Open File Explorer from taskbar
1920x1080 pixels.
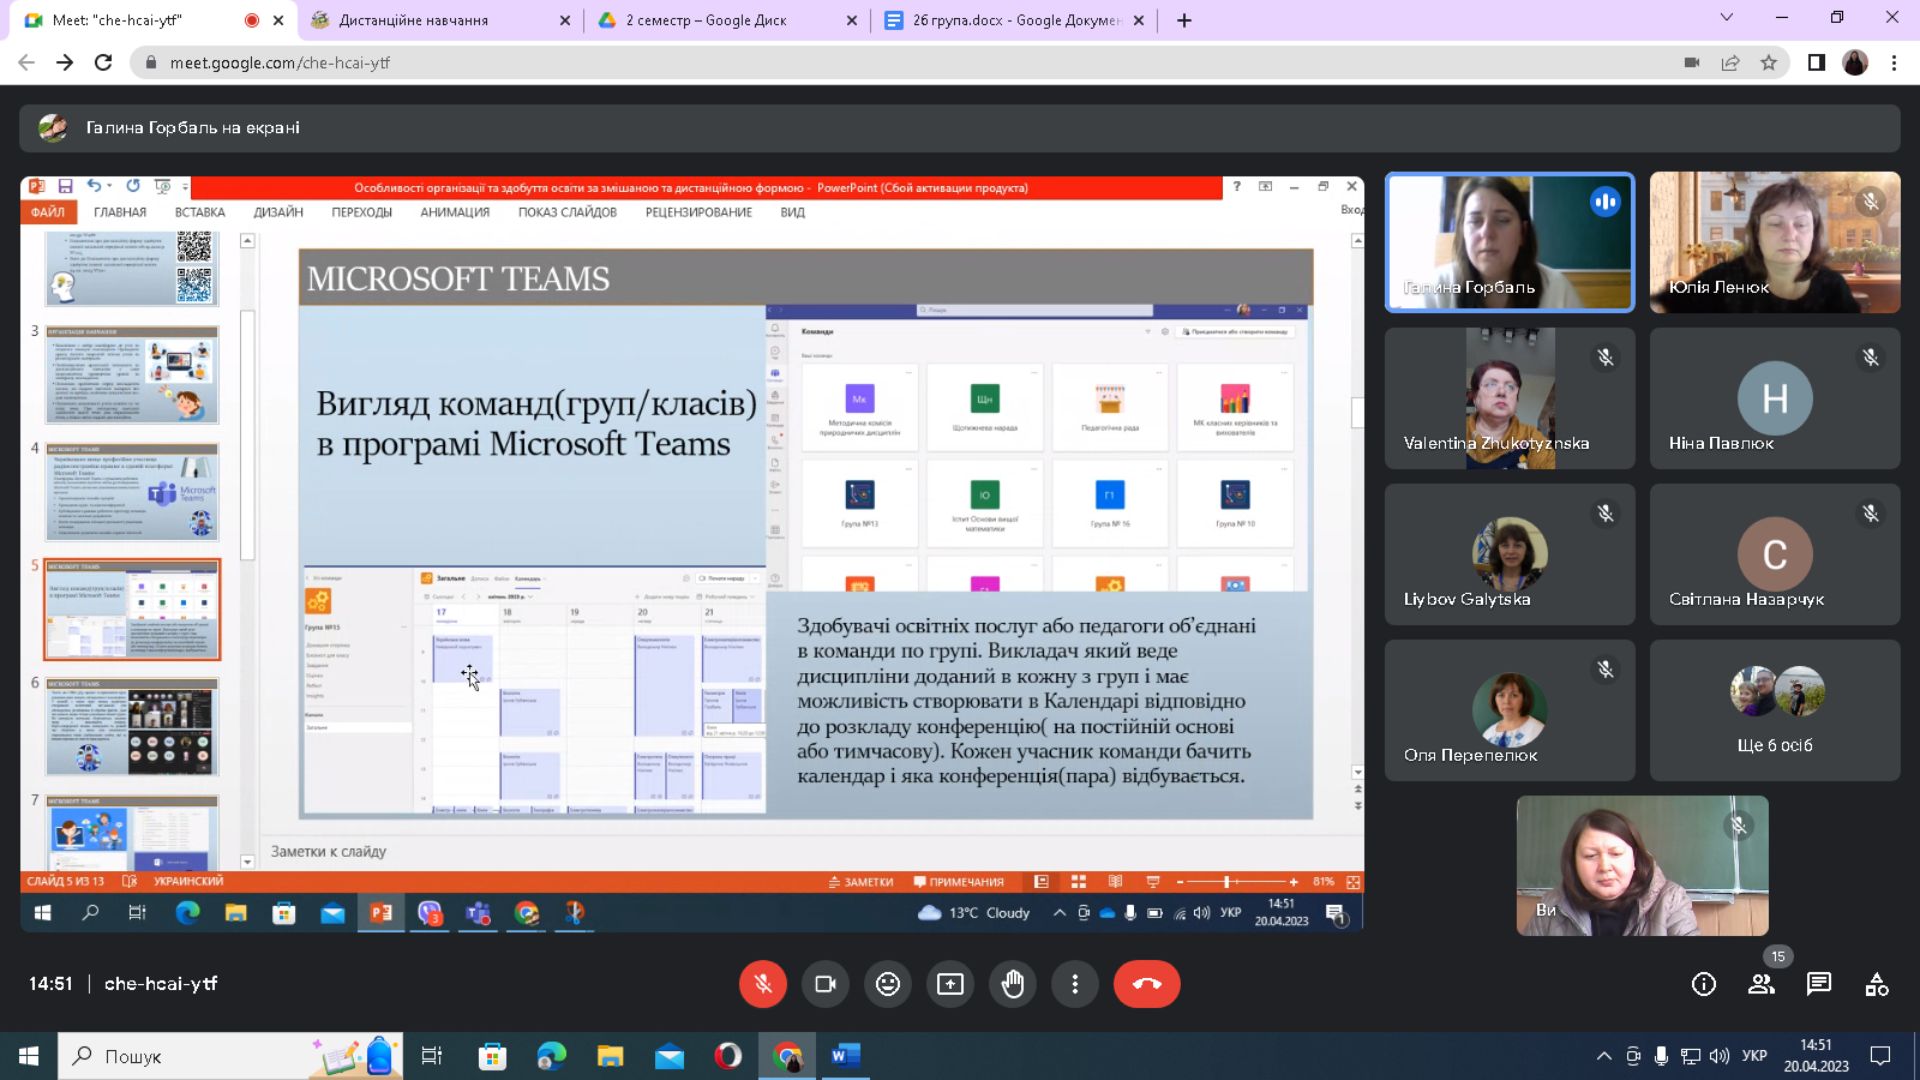pos(610,1056)
